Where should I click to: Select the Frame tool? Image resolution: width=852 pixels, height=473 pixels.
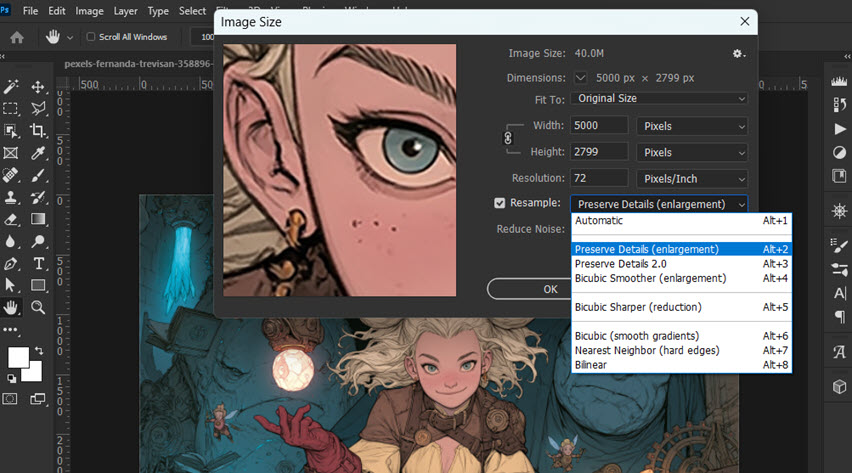tap(11, 153)
